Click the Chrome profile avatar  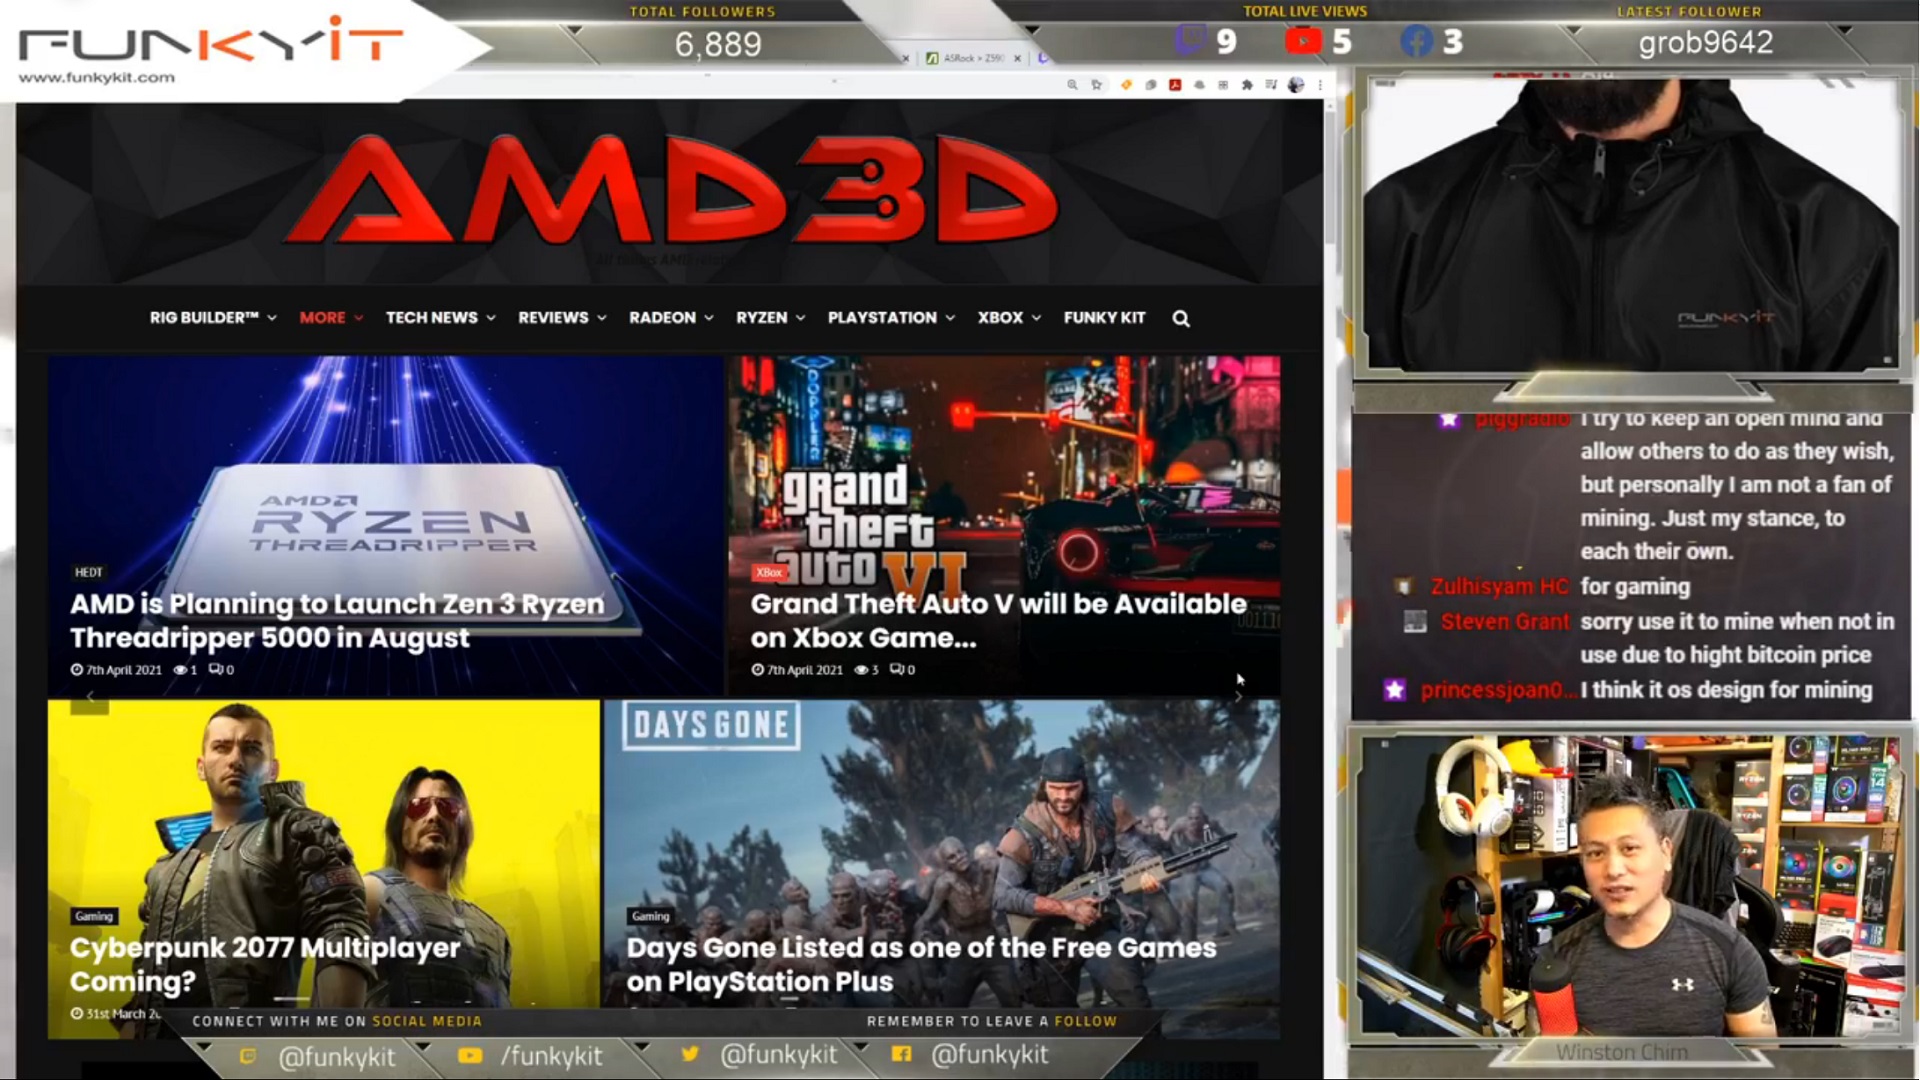[1296, 85]
